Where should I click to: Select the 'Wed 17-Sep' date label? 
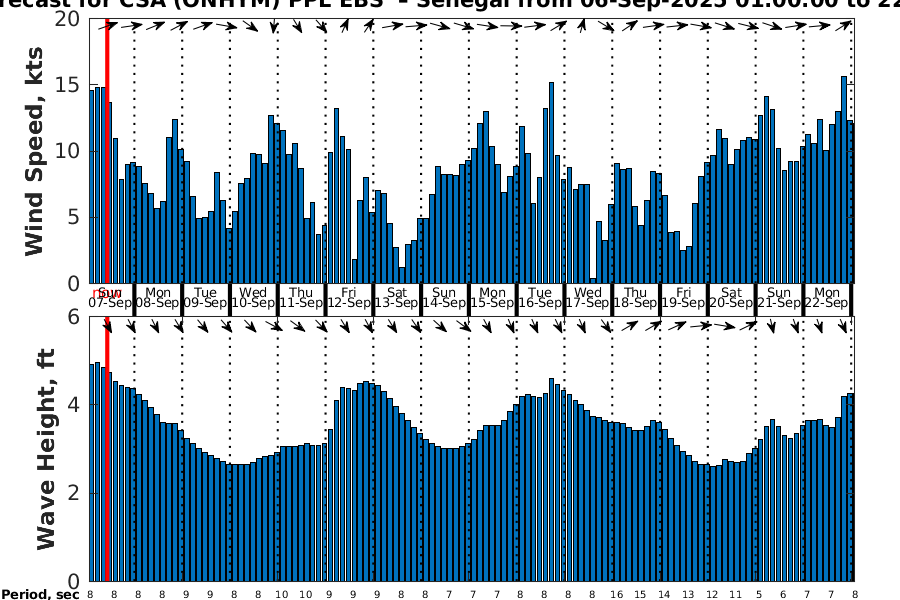588,297
